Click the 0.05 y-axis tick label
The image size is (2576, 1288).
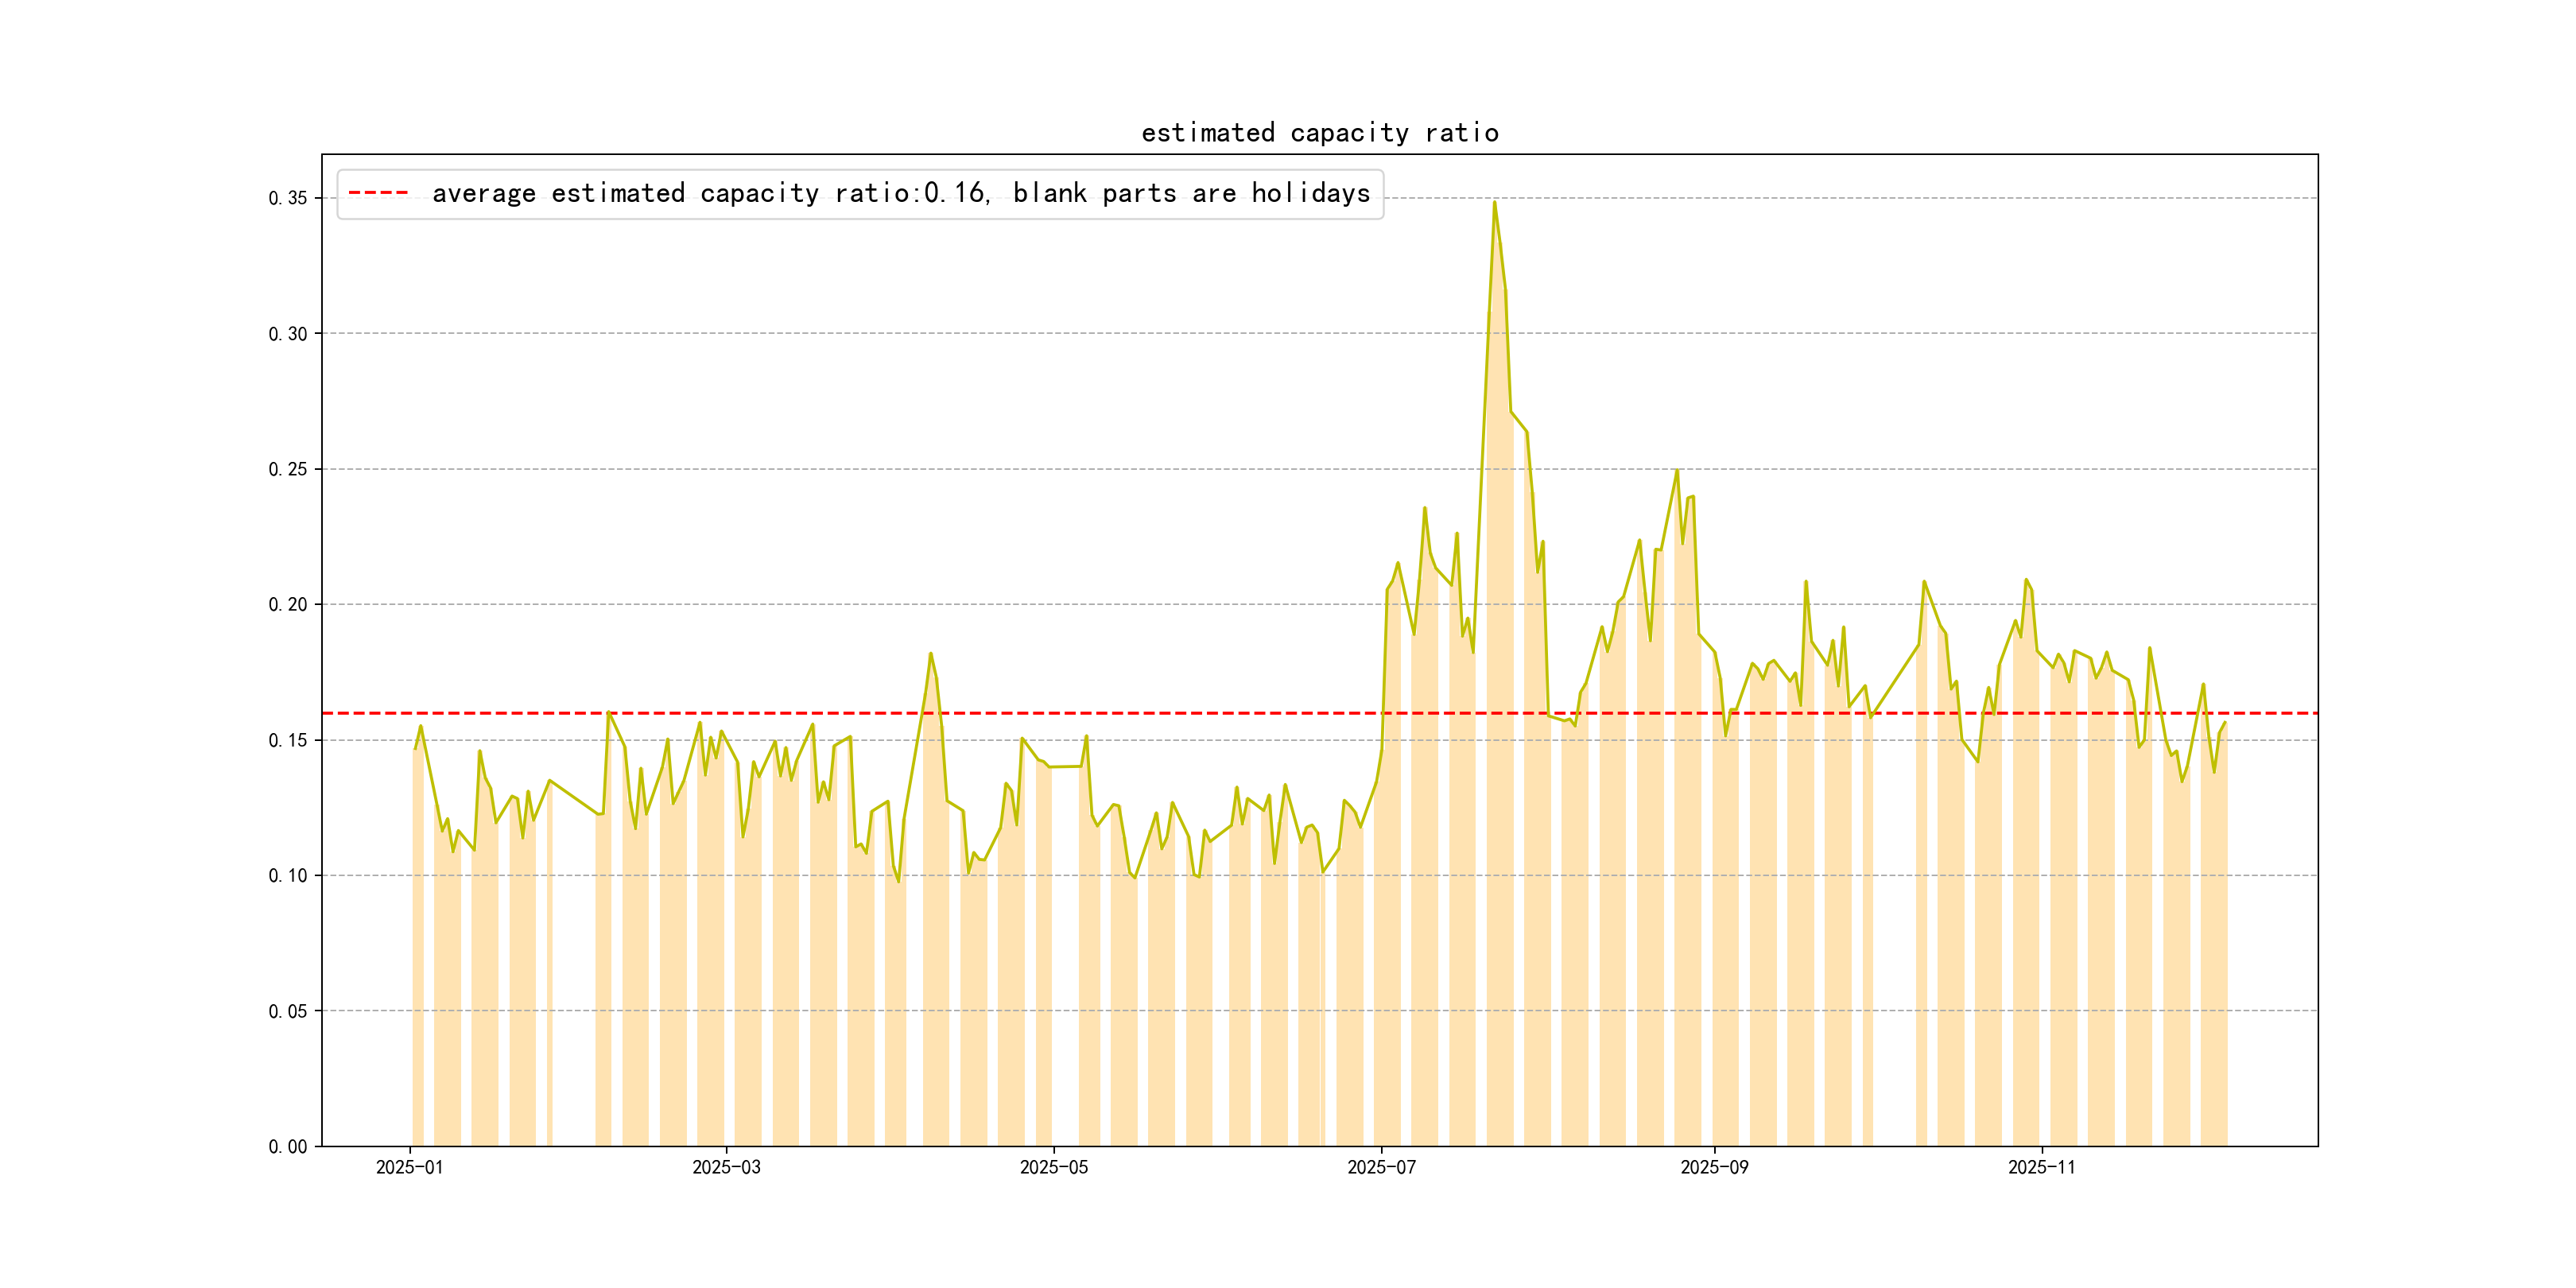click(x=288, y=1011)
